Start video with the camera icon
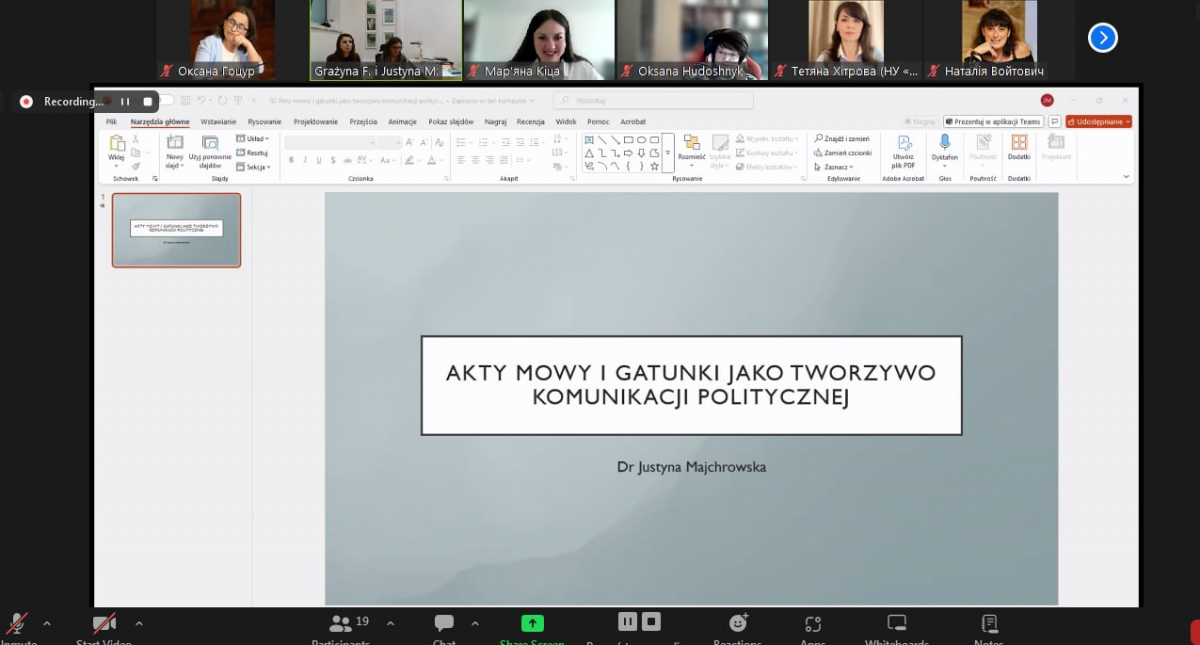Screen dimensions: 1200x645 coord(104,624)
